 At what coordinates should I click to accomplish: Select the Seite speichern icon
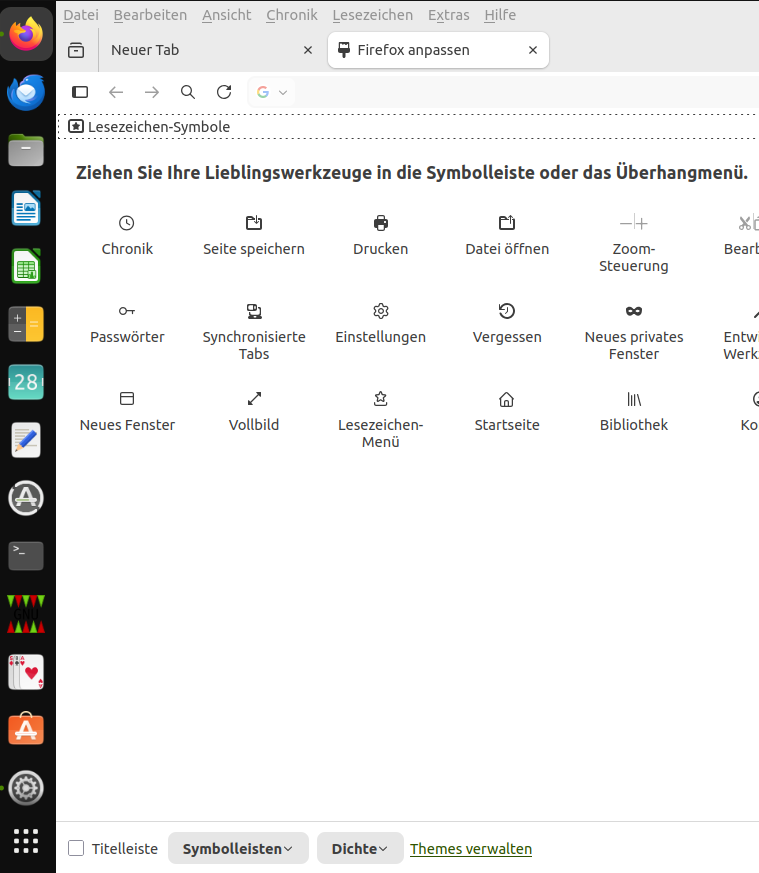(254, 223)
